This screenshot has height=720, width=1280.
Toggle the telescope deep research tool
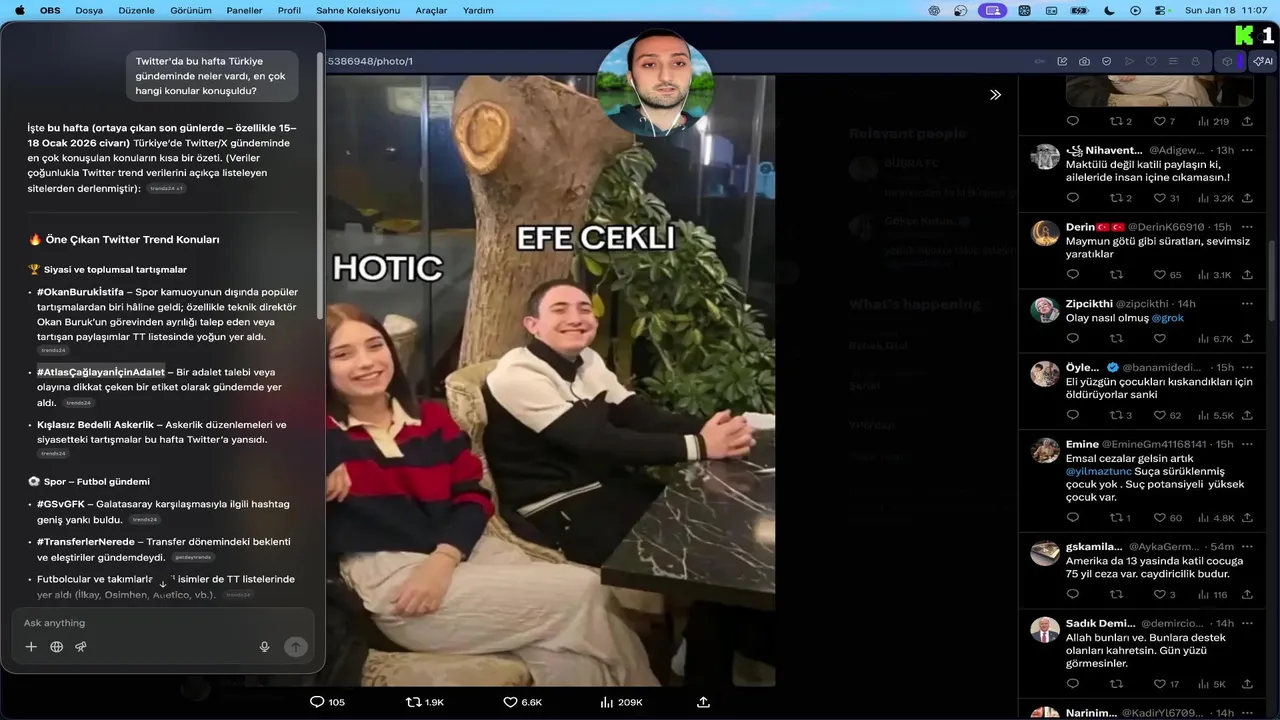tap(81, 647)
